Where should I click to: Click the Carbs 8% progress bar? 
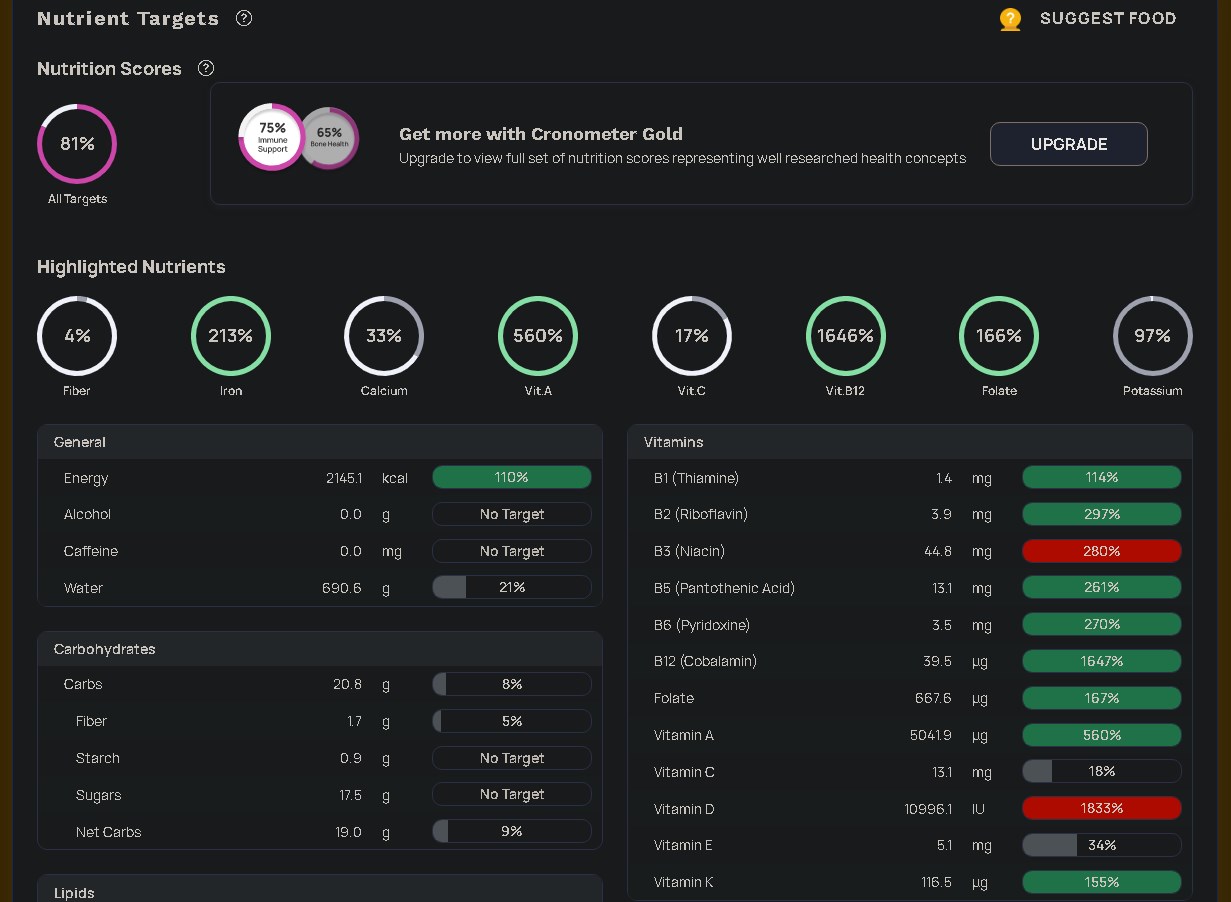click(x=512, y=684)
